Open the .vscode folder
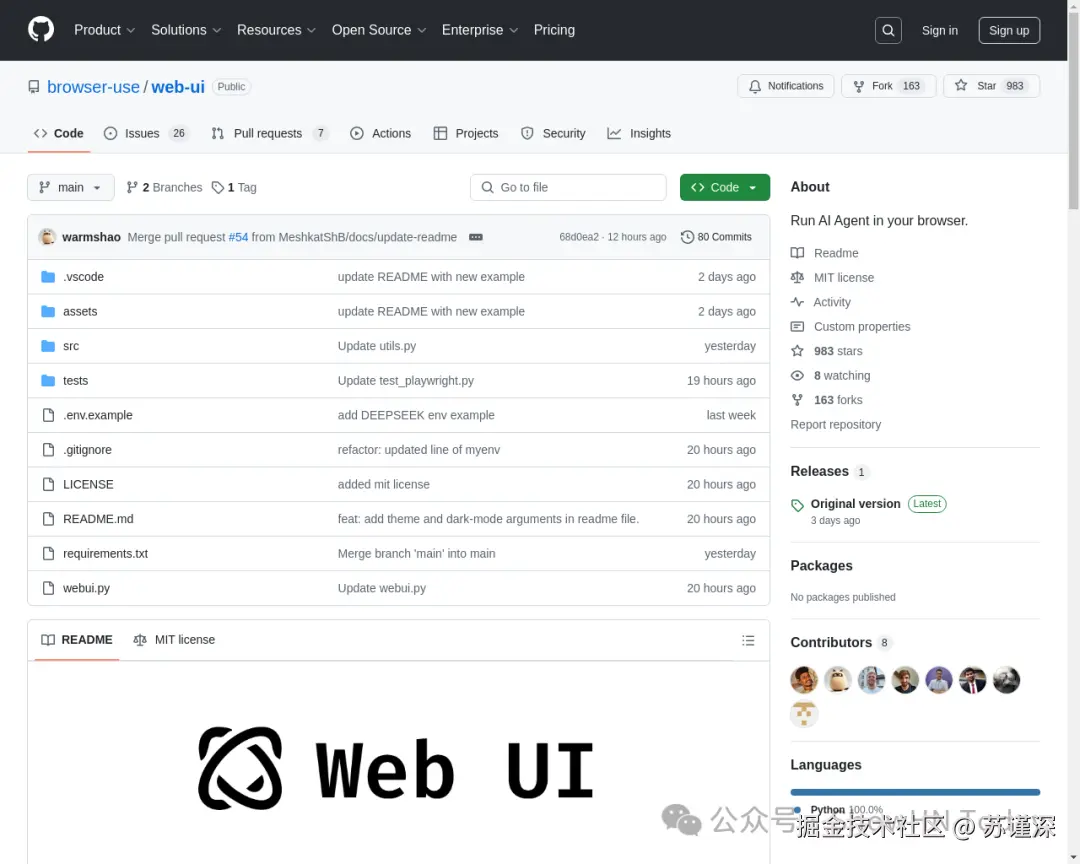1080x864 pixels. point(83,277)
